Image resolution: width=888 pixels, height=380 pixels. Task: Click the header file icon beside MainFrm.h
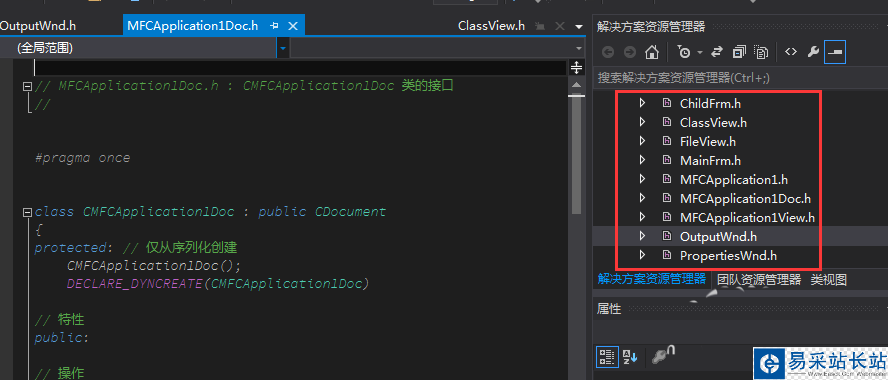coord(667,160)
